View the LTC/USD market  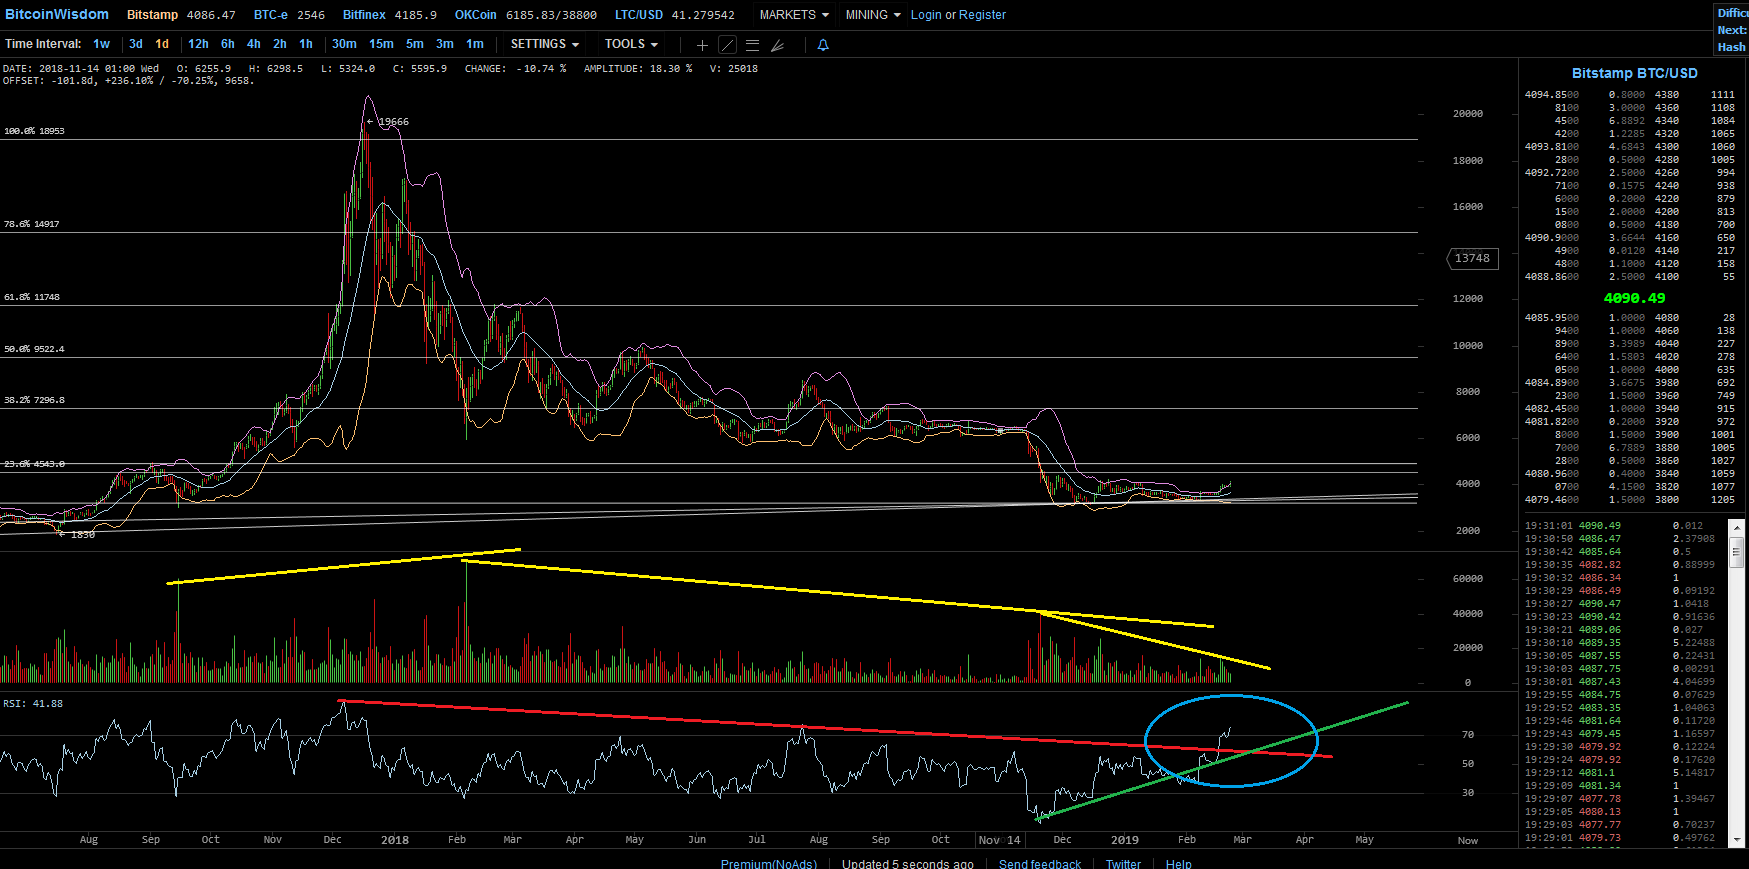click(639, 15)
